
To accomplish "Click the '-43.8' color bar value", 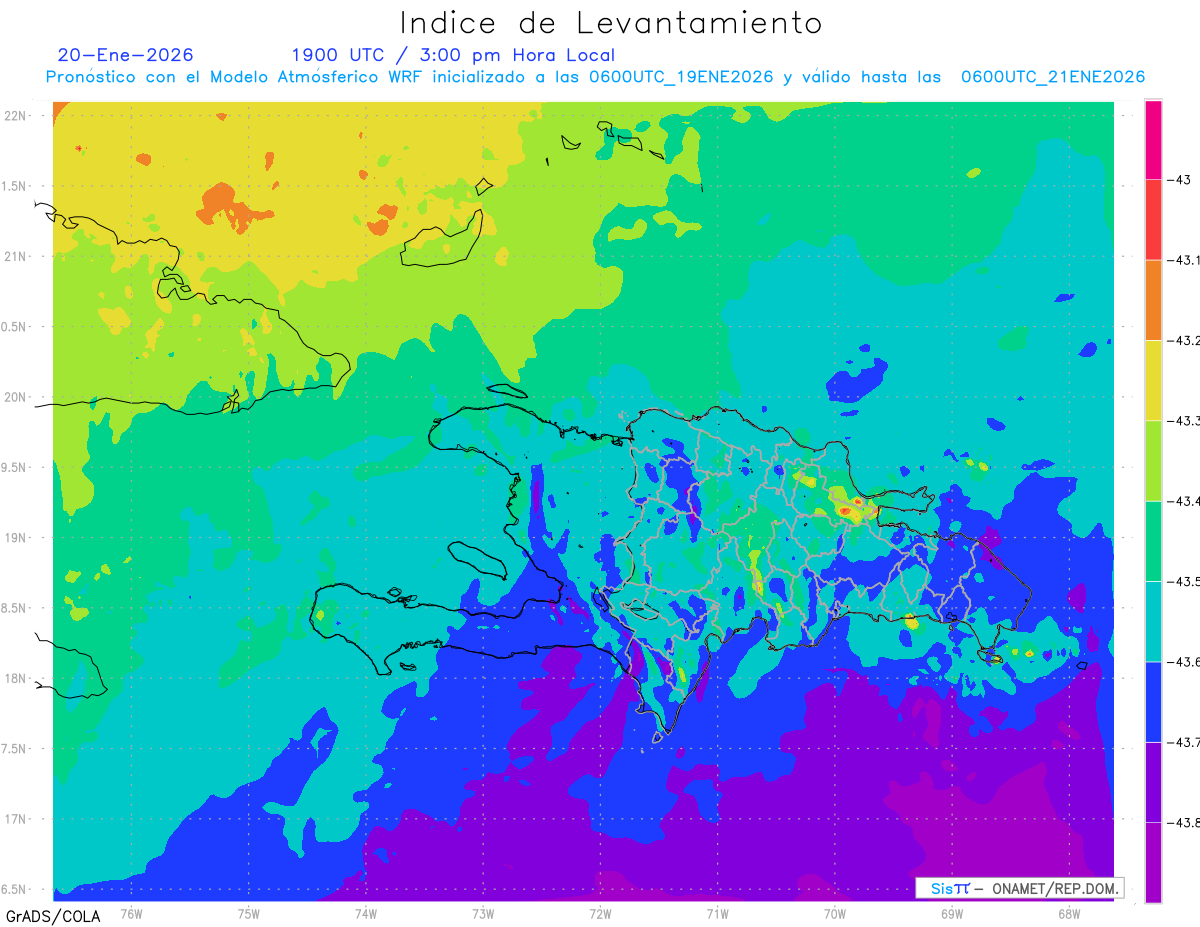I will [1184, 822].
